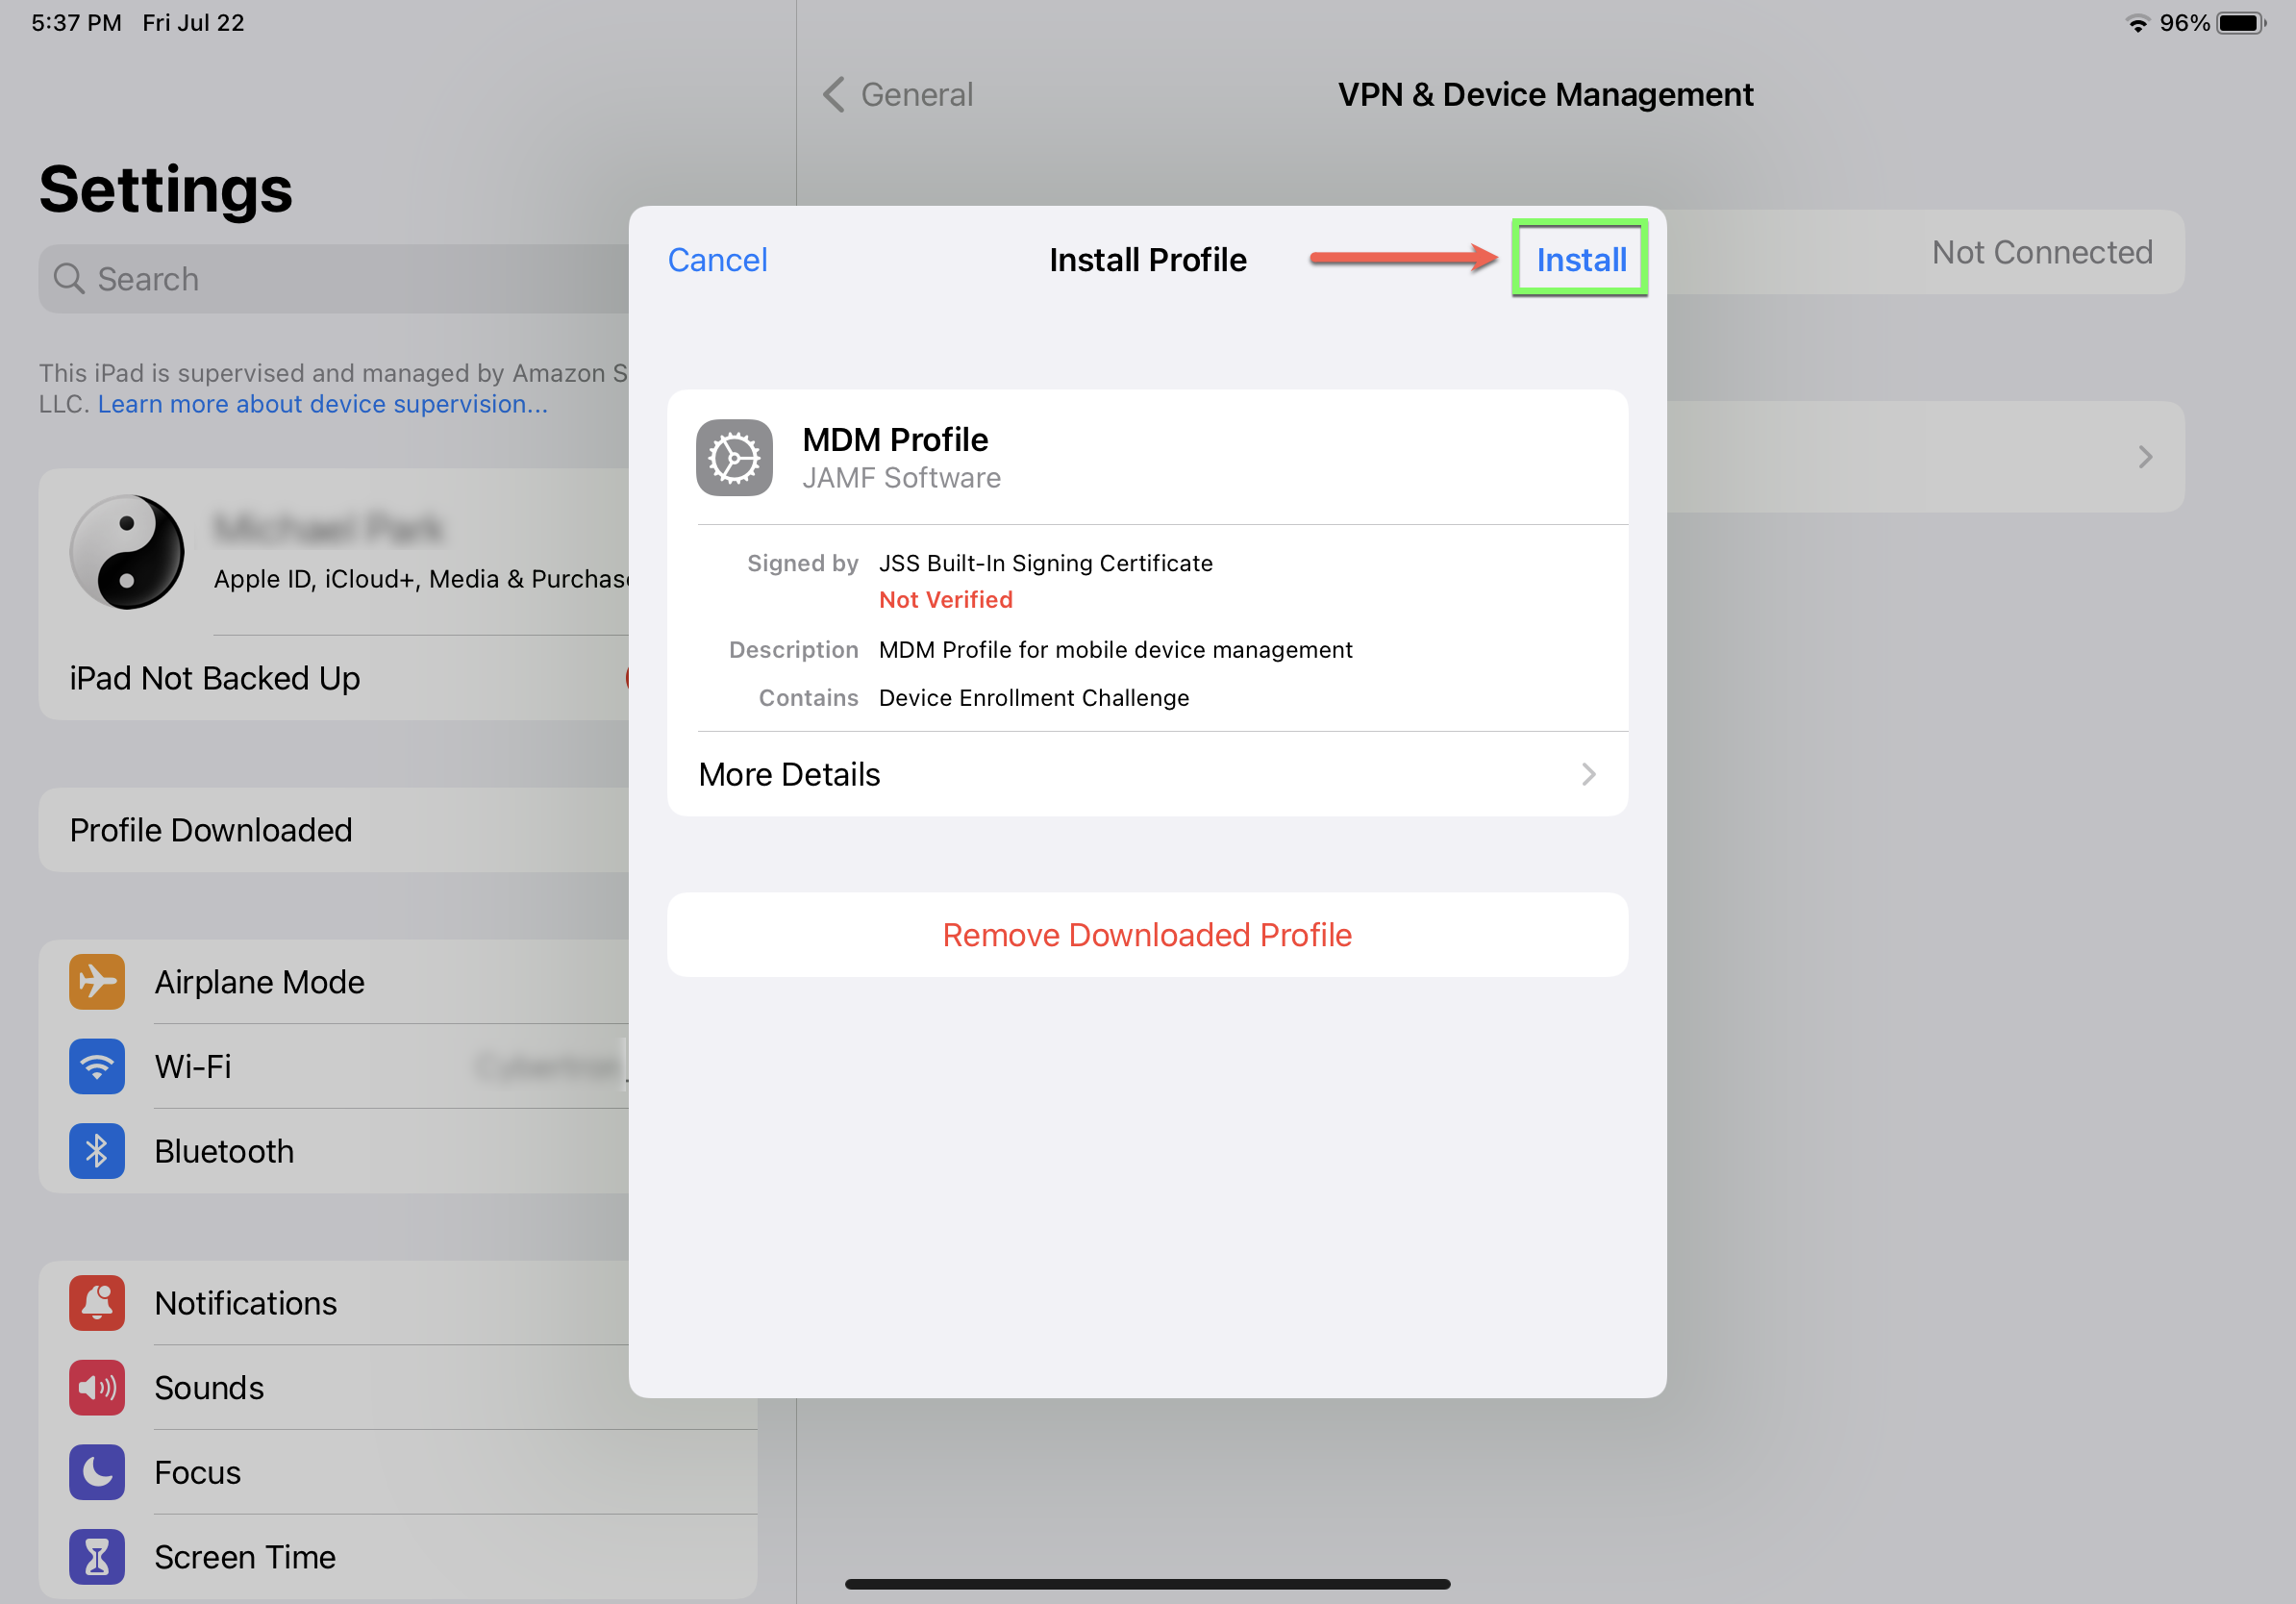Tap Apple ID, iCloud+, Media & Purchases text
The image size is (2296, 1604).
pyautogui.click(x=421, y=579)
